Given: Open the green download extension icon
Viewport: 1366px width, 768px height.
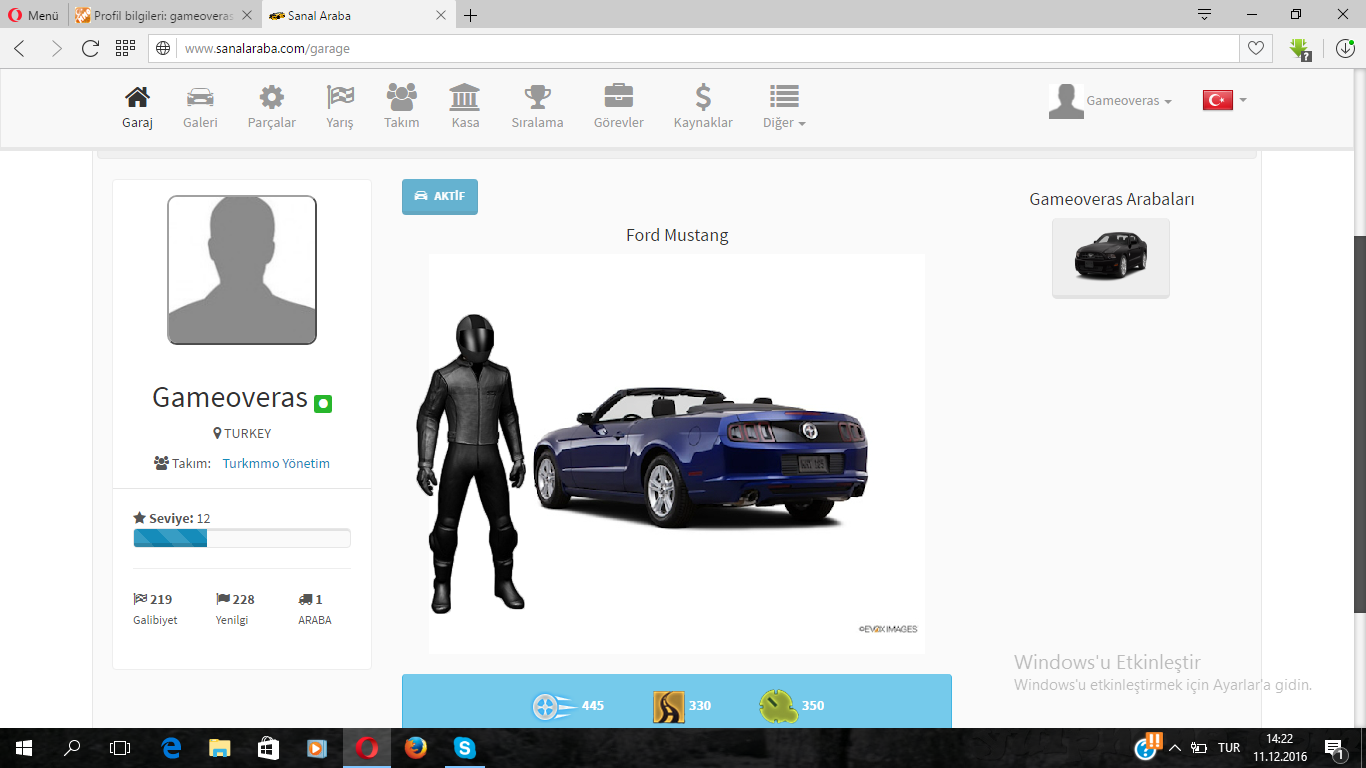Looking at the screenshot, I should [x=1300, y=49].
